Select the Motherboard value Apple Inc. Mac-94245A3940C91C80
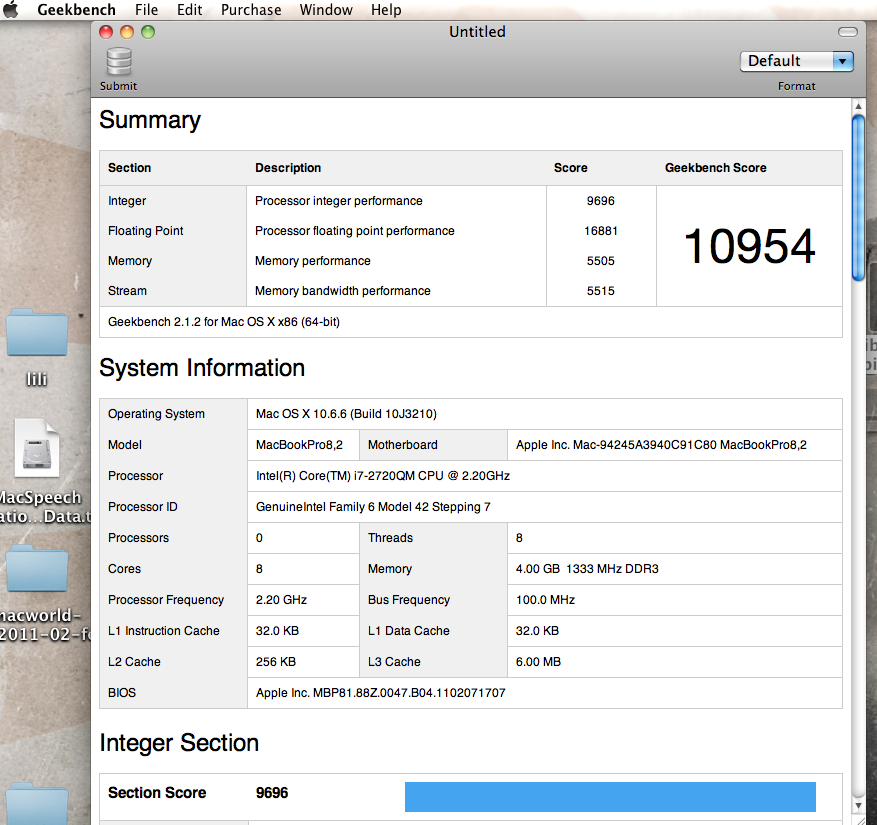This screenshot has width=877, height=825. (661, 445)
